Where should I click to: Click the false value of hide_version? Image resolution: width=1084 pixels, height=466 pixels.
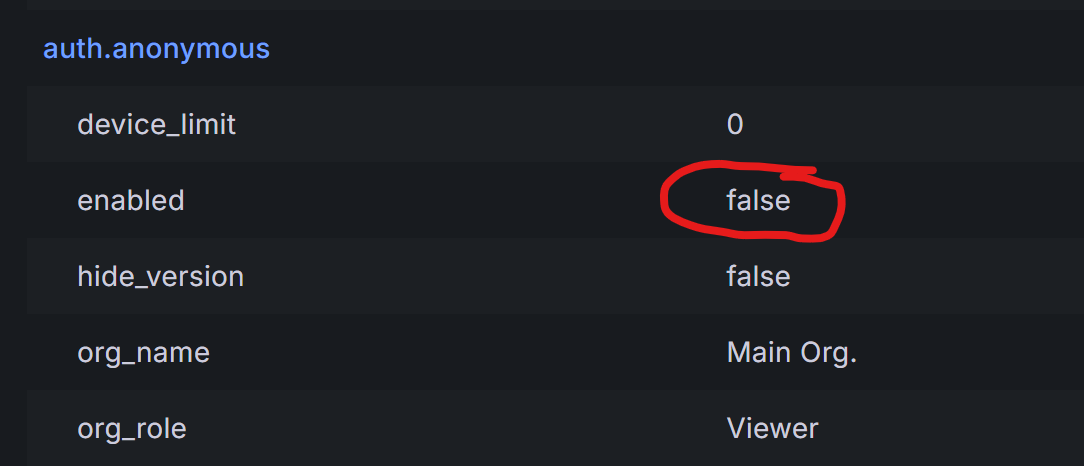point(758,277)
